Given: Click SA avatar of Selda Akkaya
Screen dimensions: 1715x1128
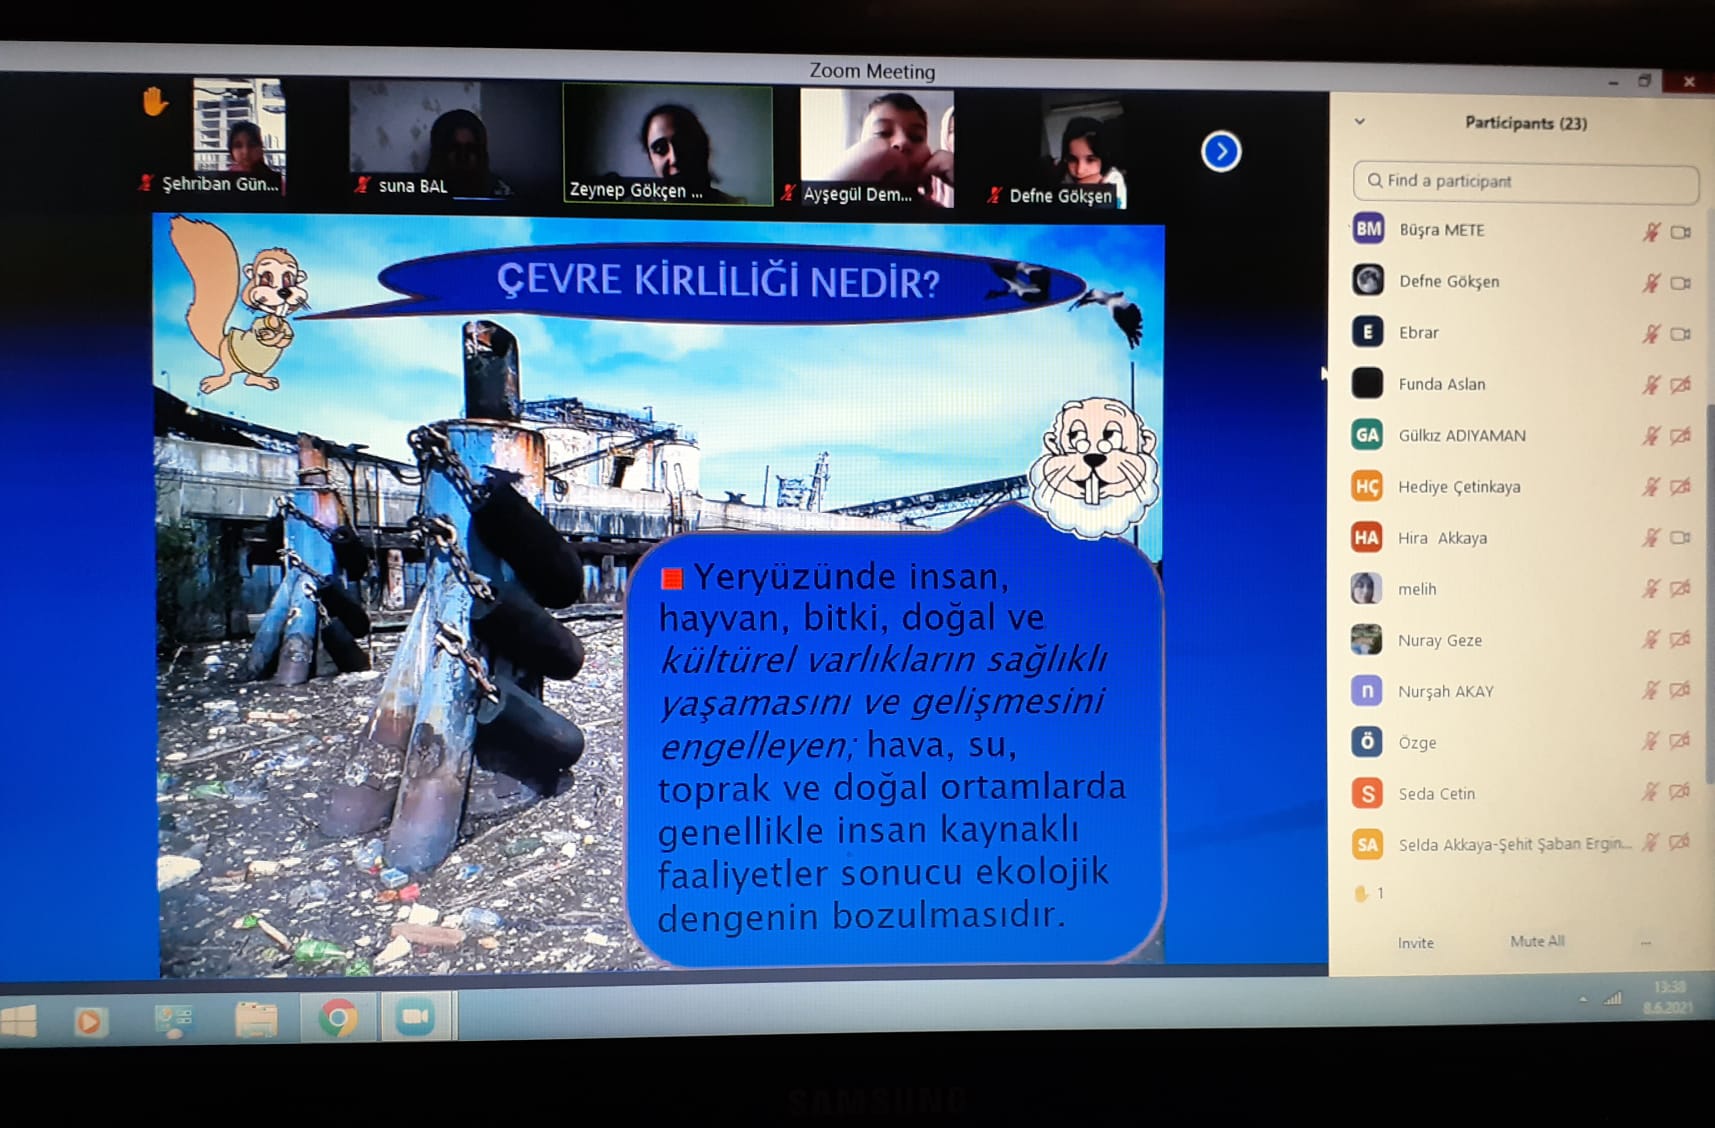Looking at the screenshot, I should 1367,844.
